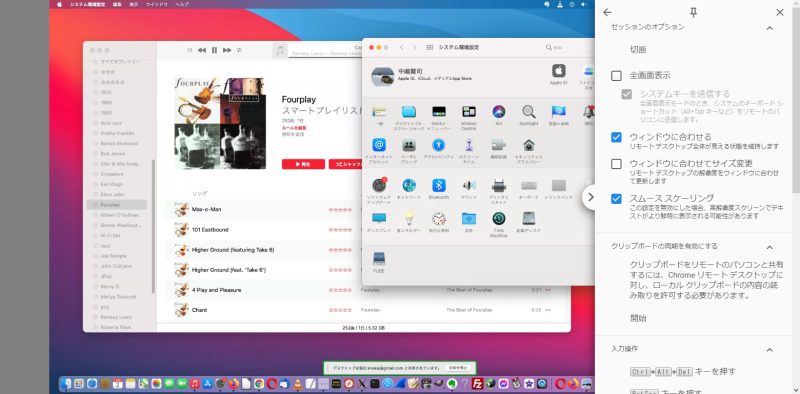The image size is (800, 394).
Task: Open ヘルプ menu in menu bar
Action: coord(182,4)
